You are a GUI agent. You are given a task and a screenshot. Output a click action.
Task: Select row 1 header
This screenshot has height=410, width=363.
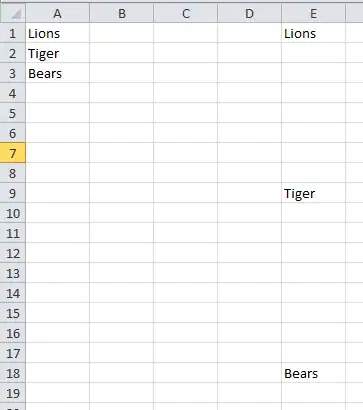coord(13,33)
